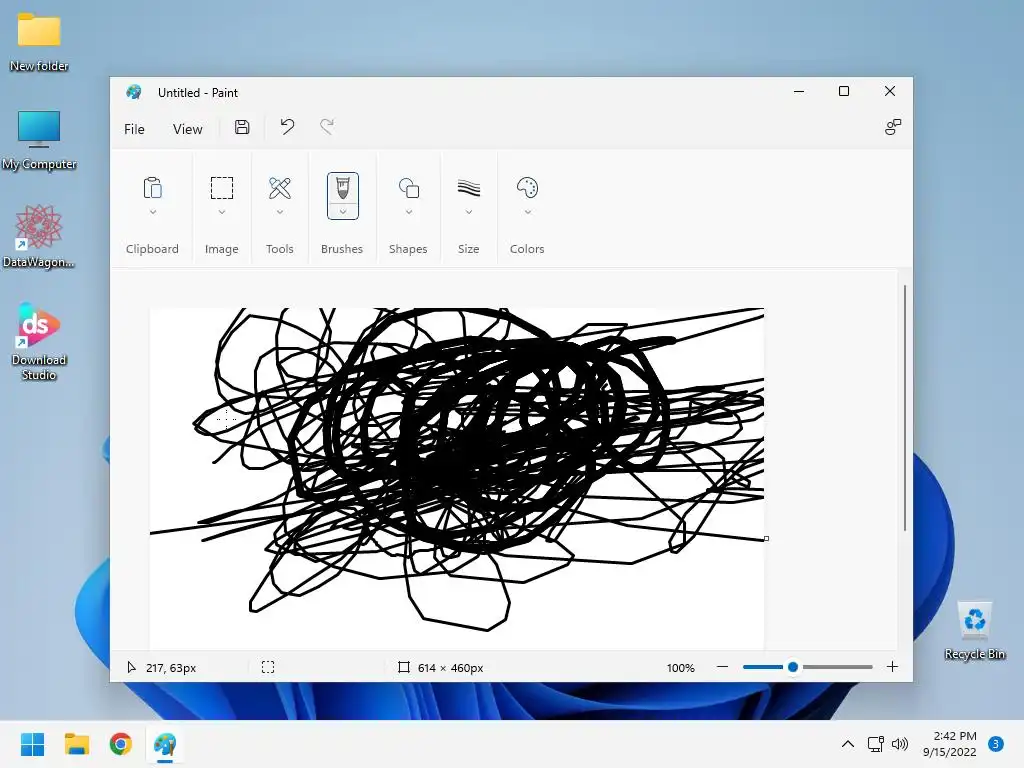Image resolution: width=1024 pixels, height=768 pixels.
Task: Click the Clipboard paste icon
Action: click(x=152, y=188)
